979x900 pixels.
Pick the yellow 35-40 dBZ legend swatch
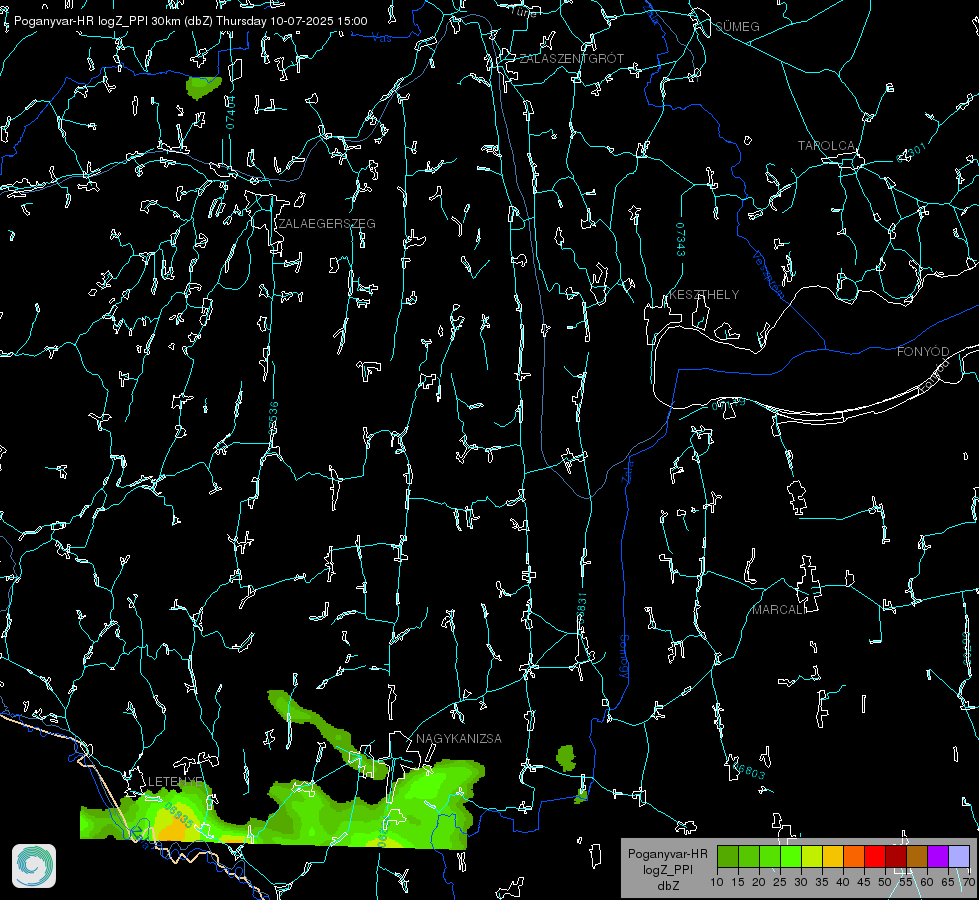[x=833, y=856]
